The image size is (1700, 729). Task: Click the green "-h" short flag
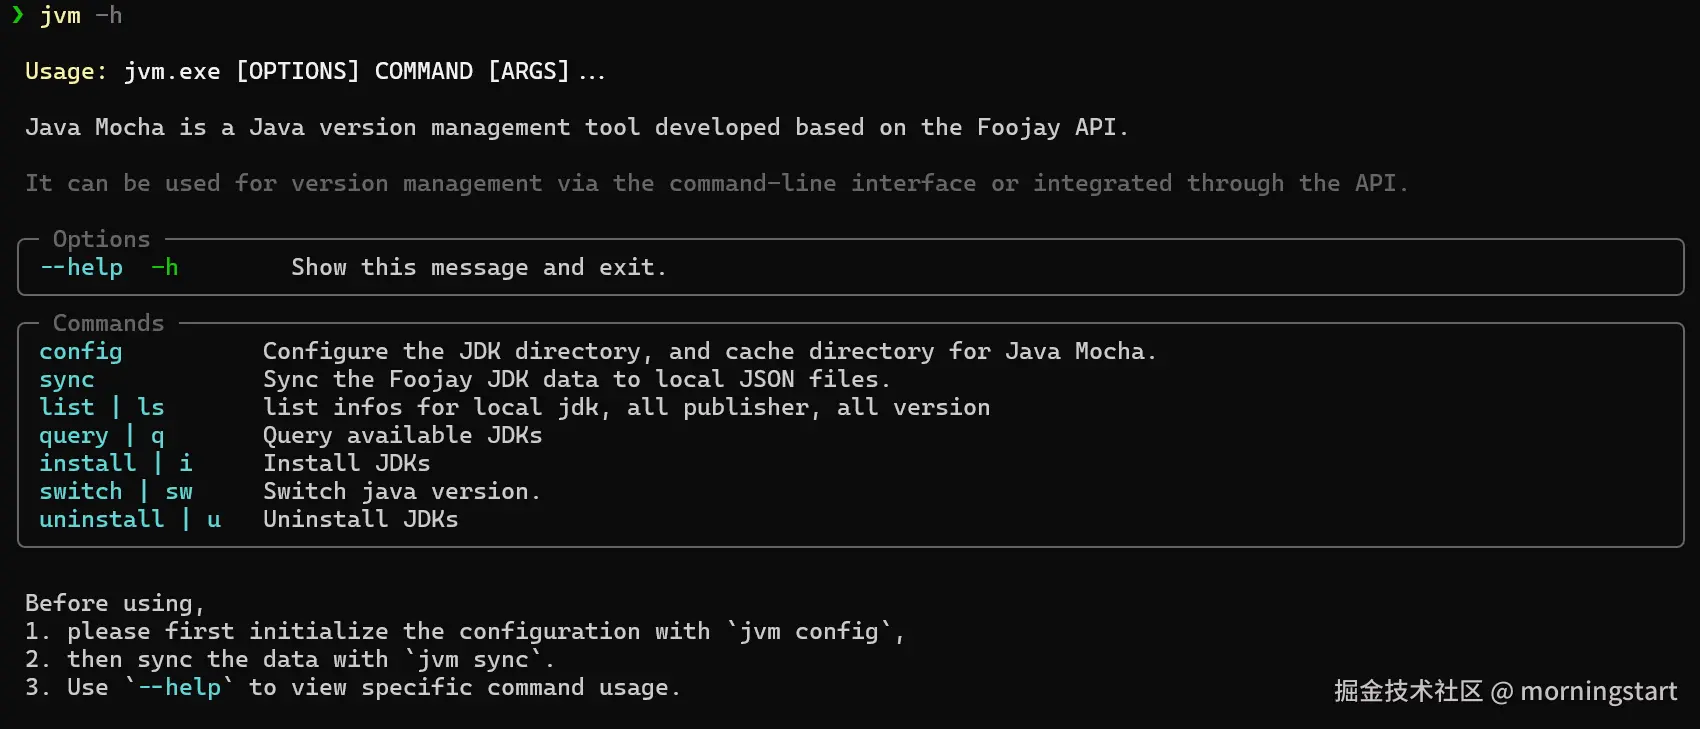(x=165, y=268)
